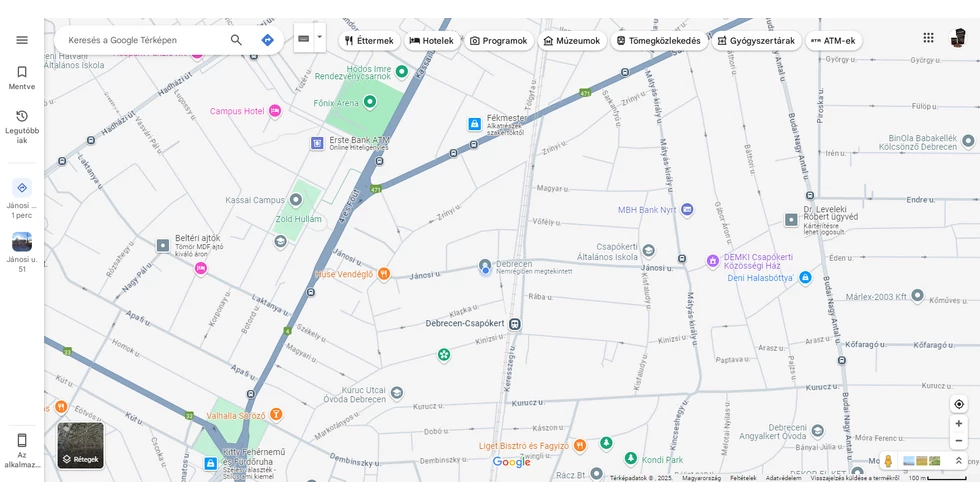Image resolution: width=980 pixels, height=500 pixels.
Task: Select the BinOla Babakellék marker
Action: [x=968, y=141]
